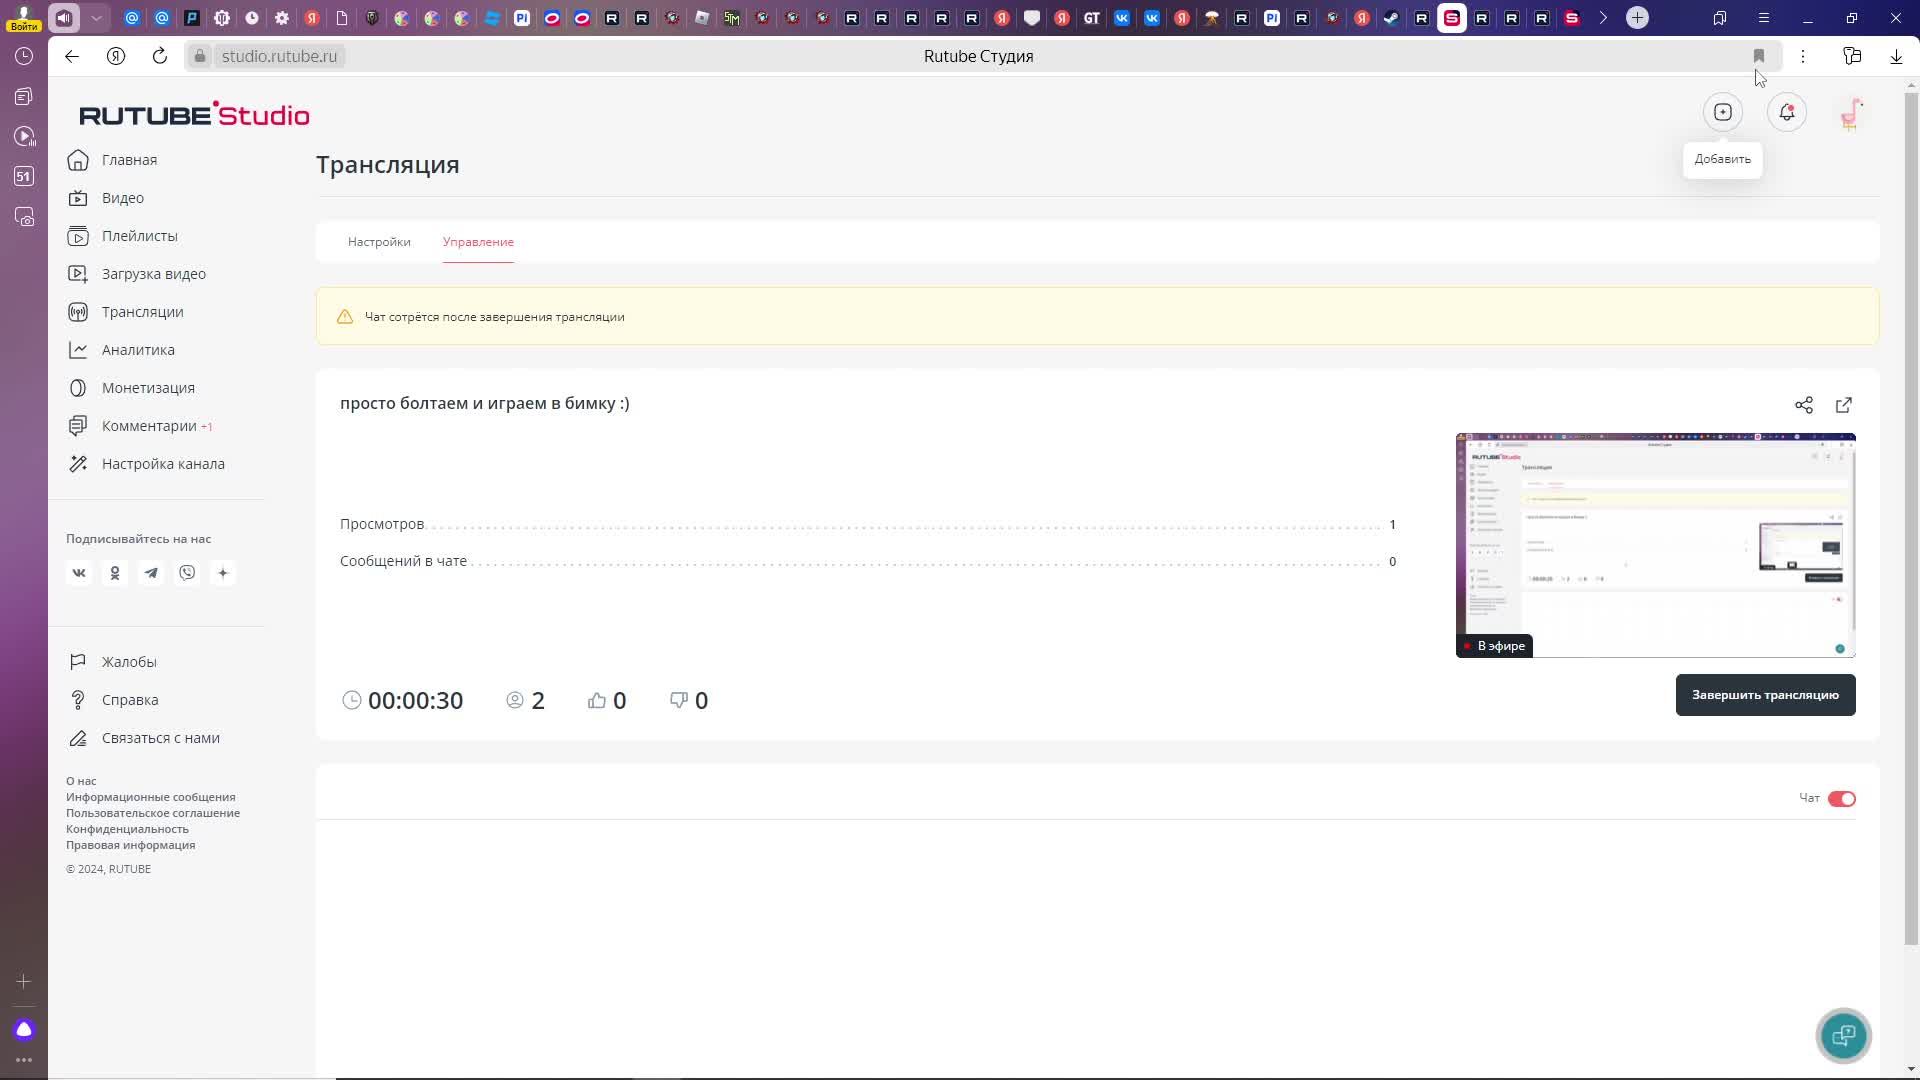Viewport: 1920px width, 1080px height.
Task: Click the Связаться с нами pencil icon
Action: [x=78, y=738]
